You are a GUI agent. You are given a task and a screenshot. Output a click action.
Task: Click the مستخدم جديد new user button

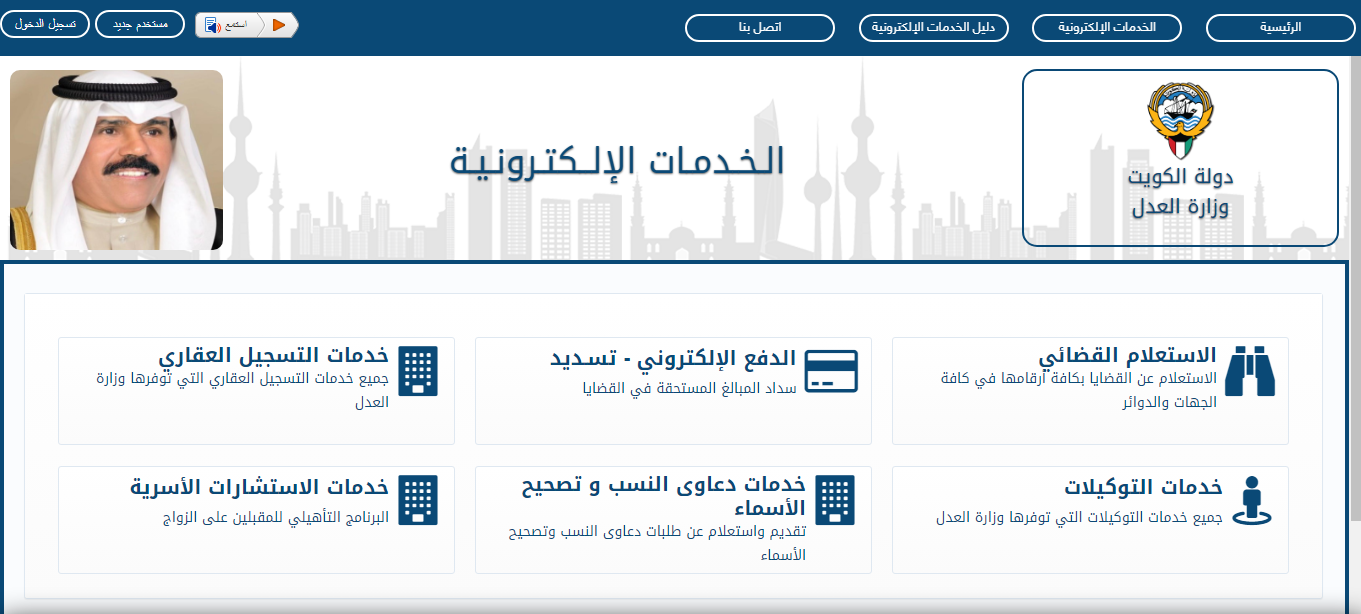coord(140,24)
